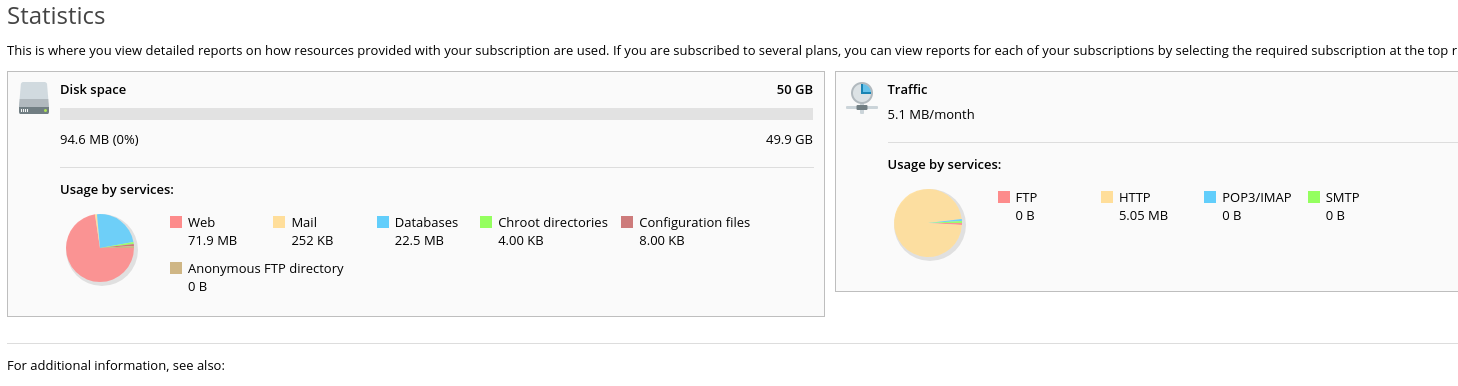Viewport: 1458px width, 386px height.
Task: Click the Traffic heading label
Action: point(908,90)
